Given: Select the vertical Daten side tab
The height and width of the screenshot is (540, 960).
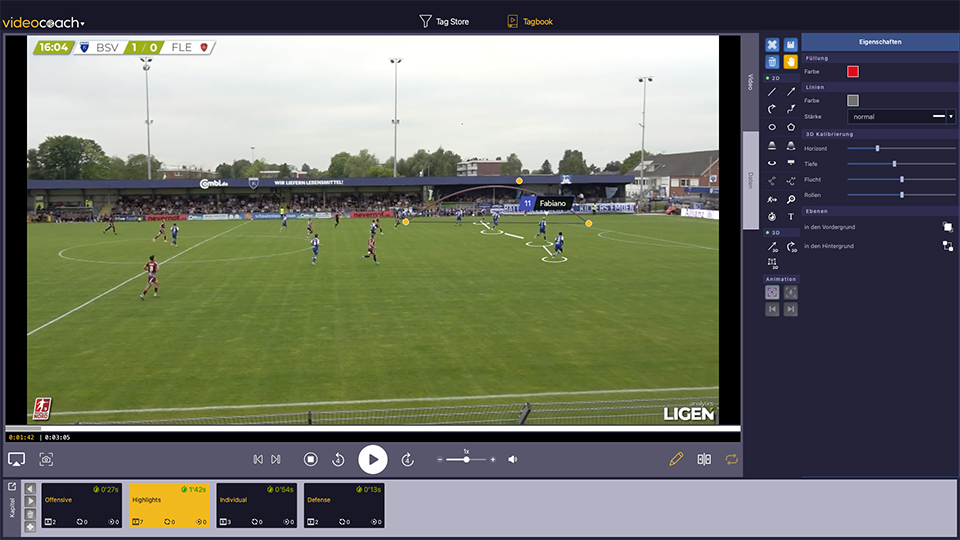Looking at the screenshot, I should click(751, 181).
